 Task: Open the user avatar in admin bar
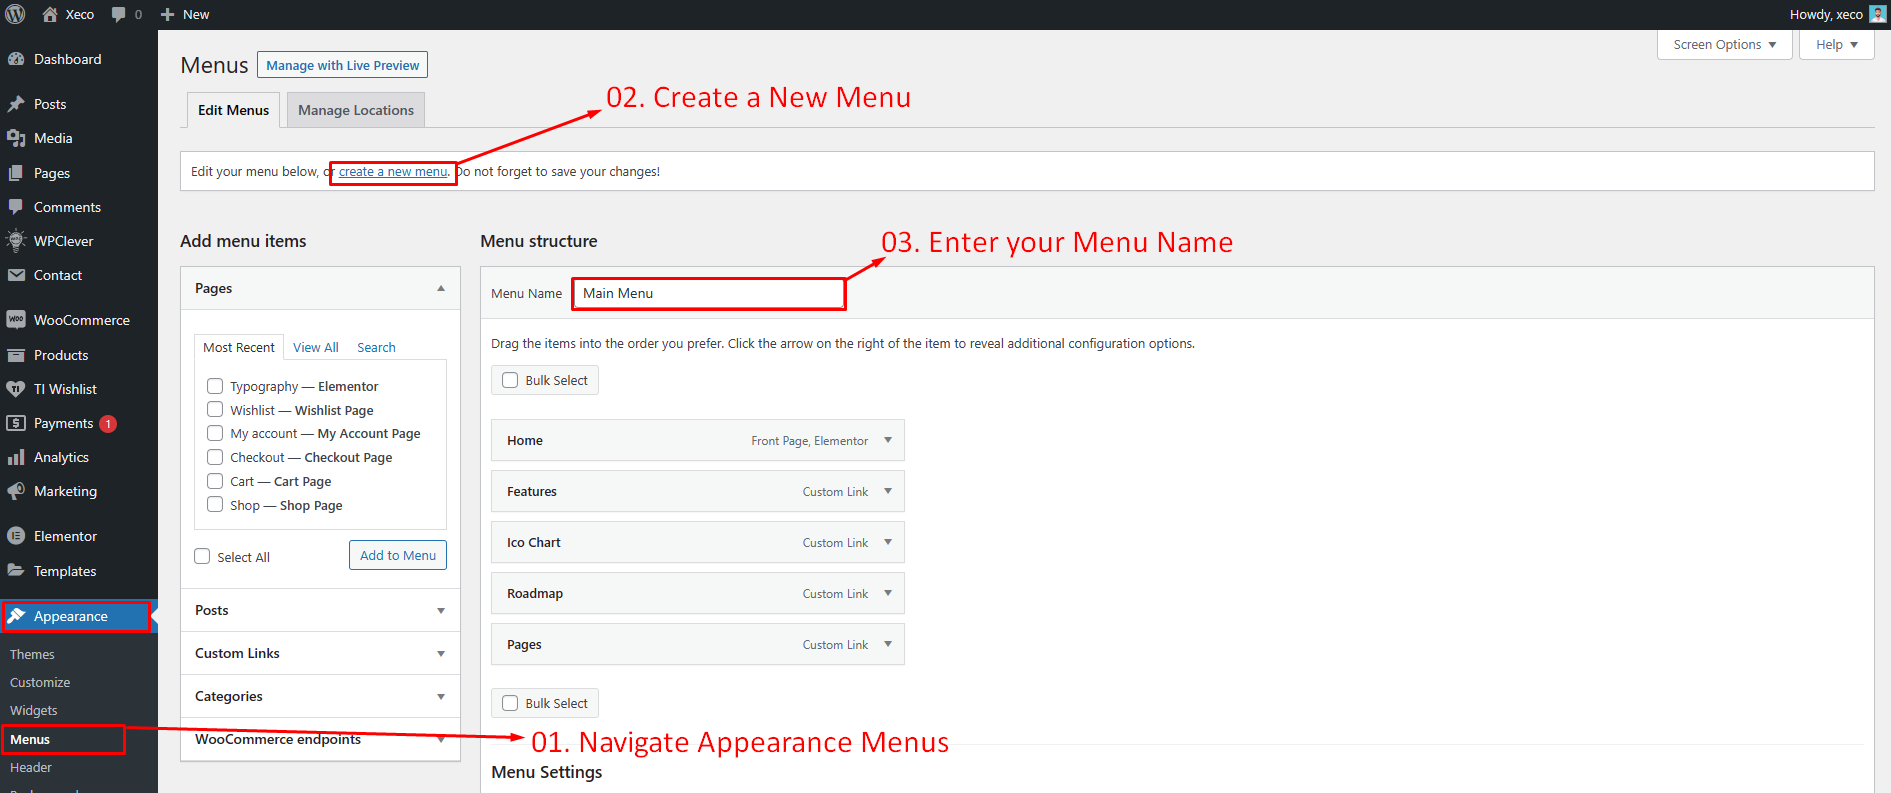(x=1877, y=14)
